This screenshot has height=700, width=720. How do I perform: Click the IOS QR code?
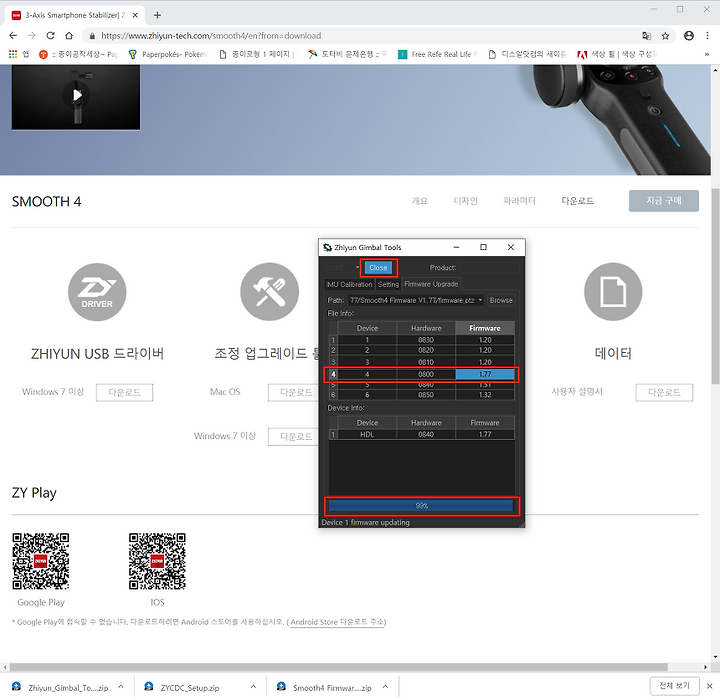click(157, 561)
